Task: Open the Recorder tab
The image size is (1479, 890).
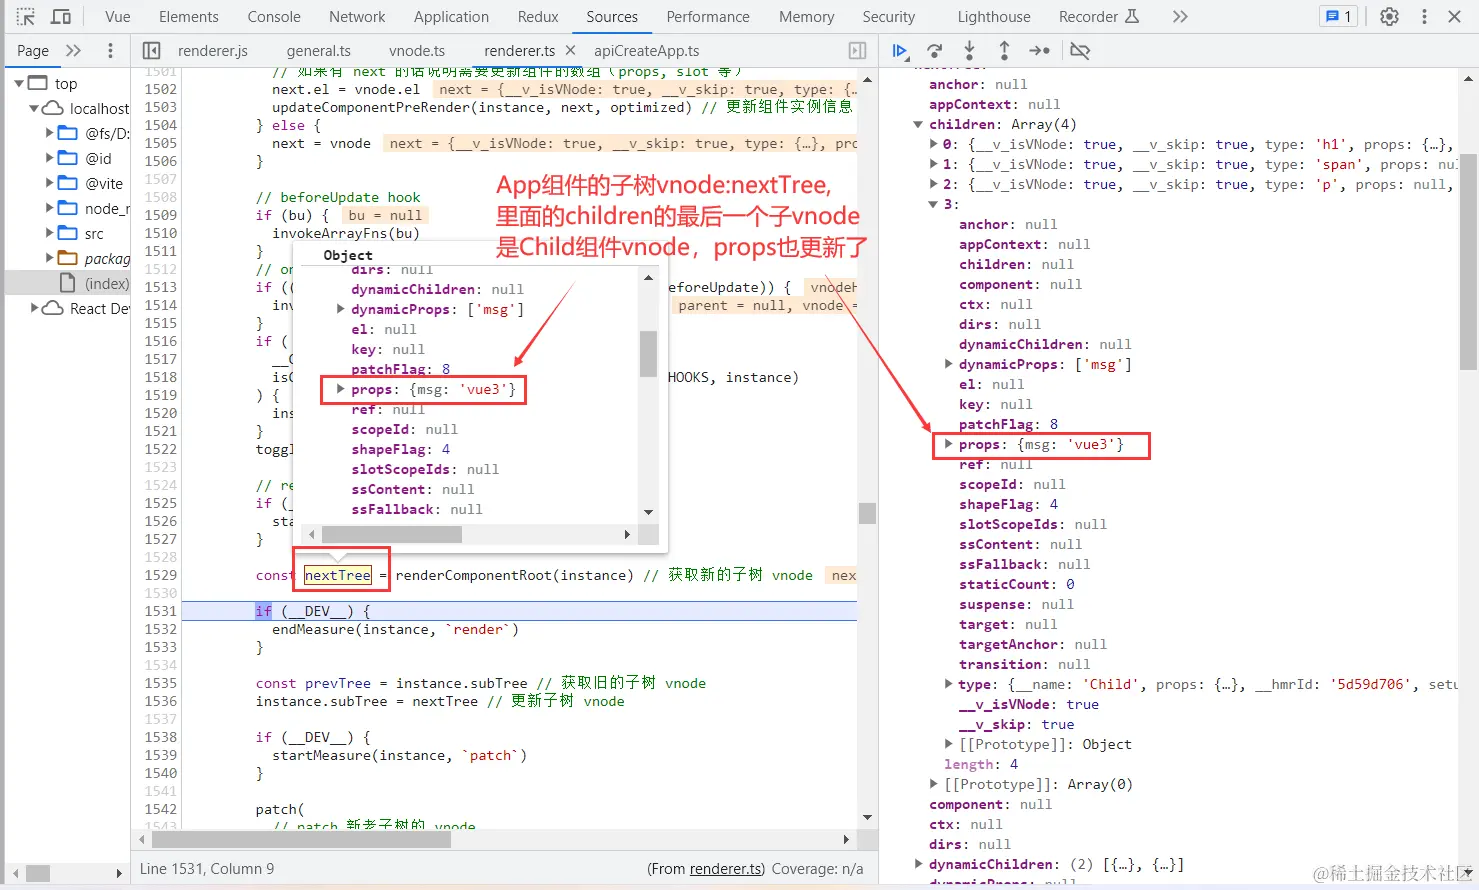Action: pyautogui.click(x=1098, y=17)
